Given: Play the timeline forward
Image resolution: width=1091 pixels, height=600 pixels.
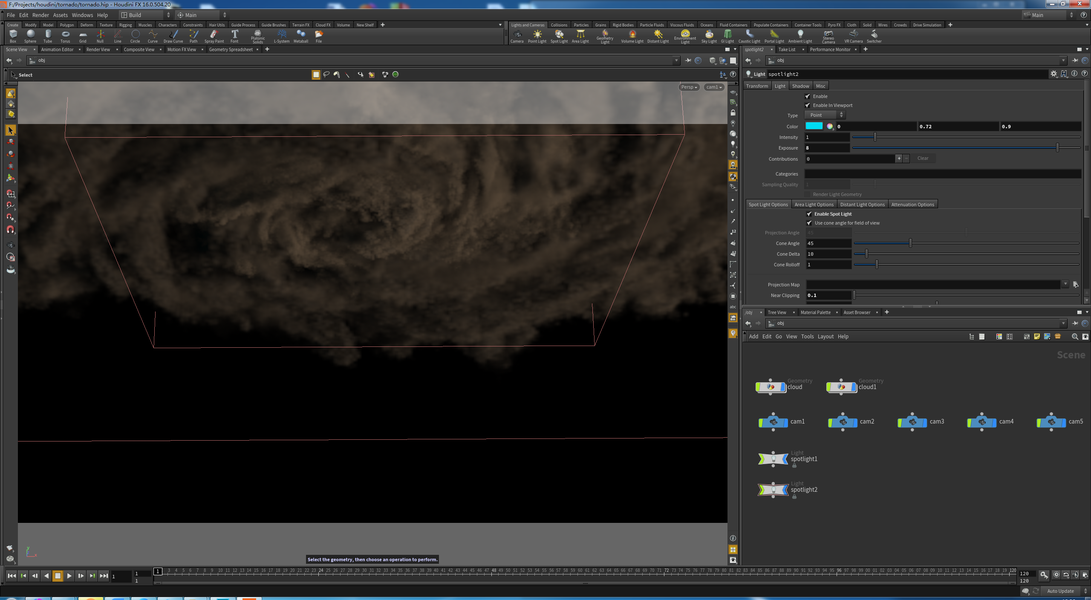Looking at the screenshot, I should [x=69, y=576].
